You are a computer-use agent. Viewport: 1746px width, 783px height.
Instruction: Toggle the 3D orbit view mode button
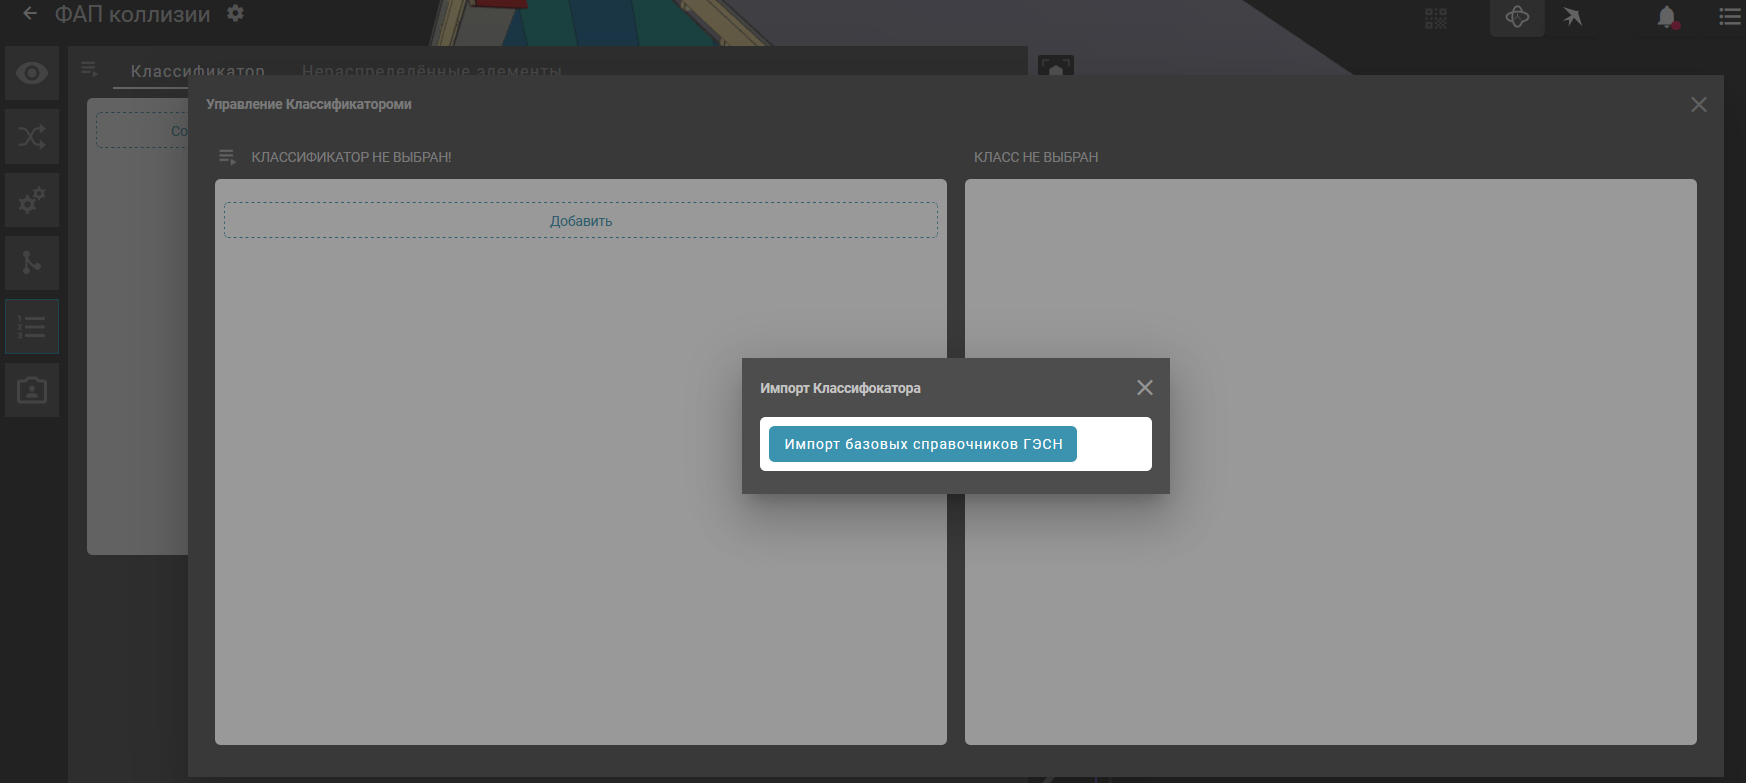coord(1517,17)
